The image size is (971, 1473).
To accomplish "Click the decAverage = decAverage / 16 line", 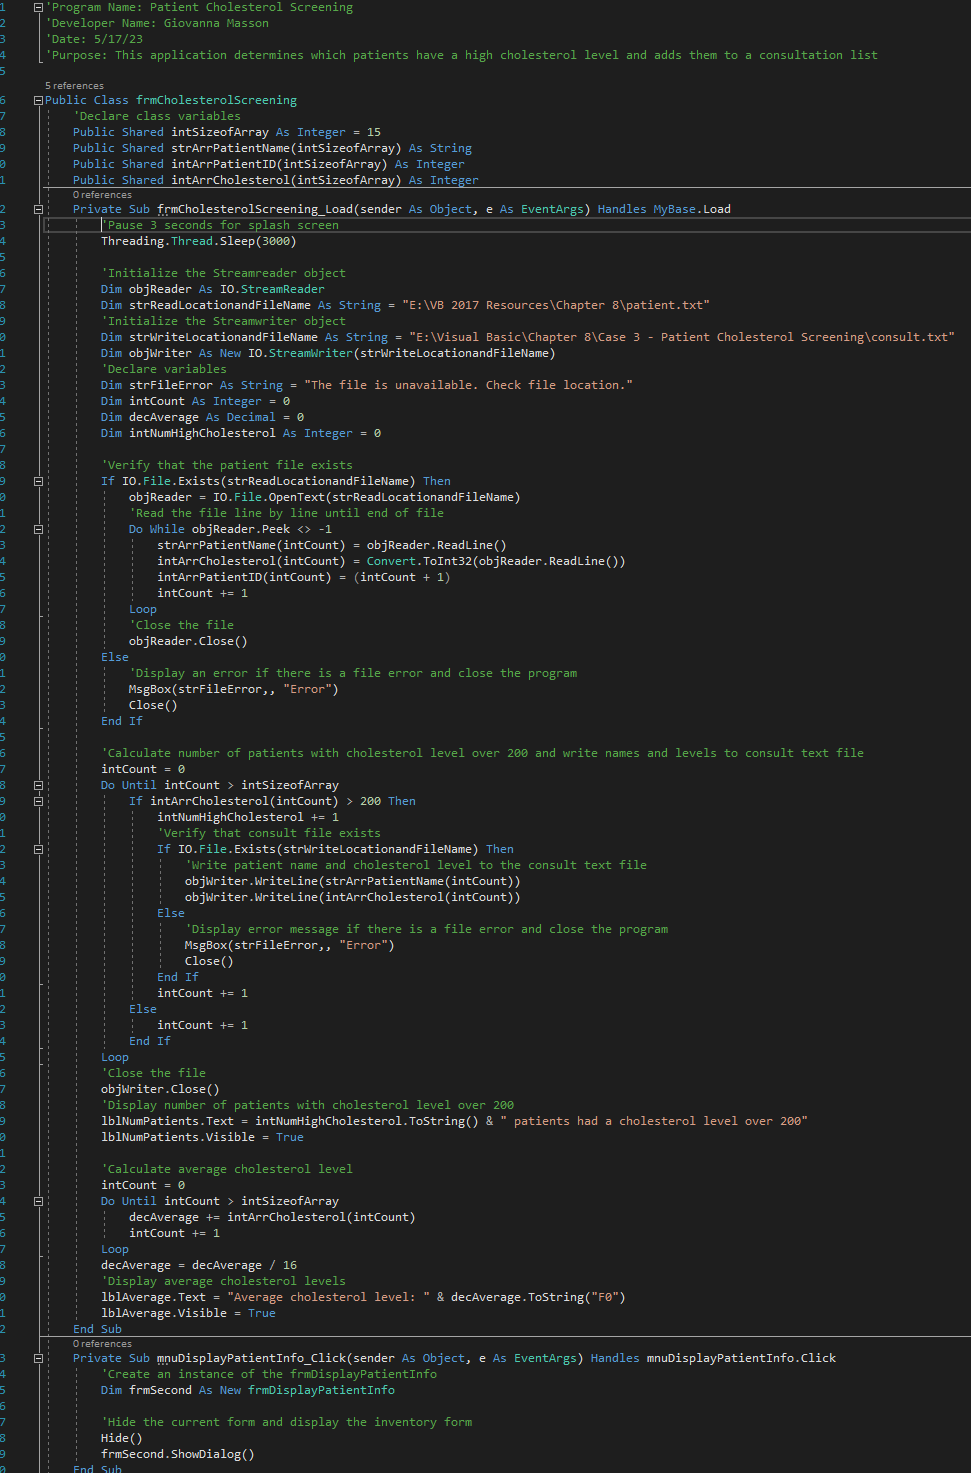I will 199,1265.
